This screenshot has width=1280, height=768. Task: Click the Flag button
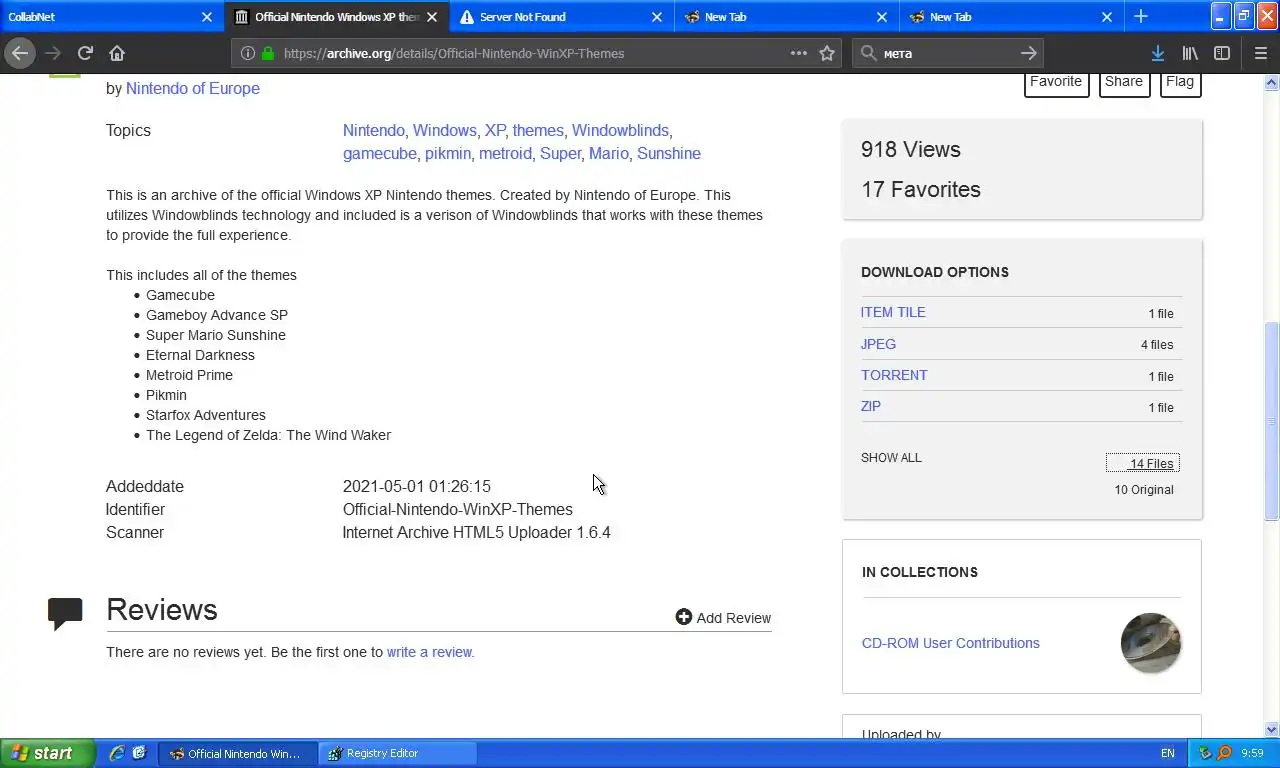(x=1180, y=83)
